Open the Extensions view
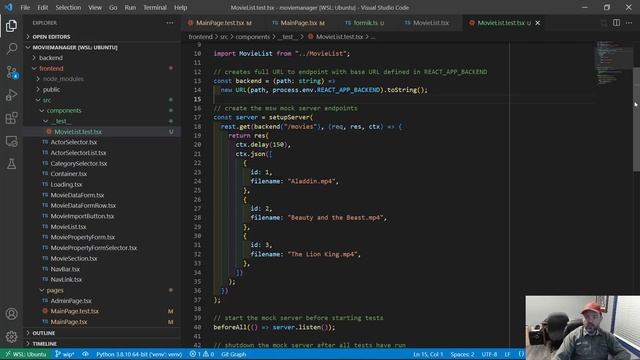 click(11, 118)
